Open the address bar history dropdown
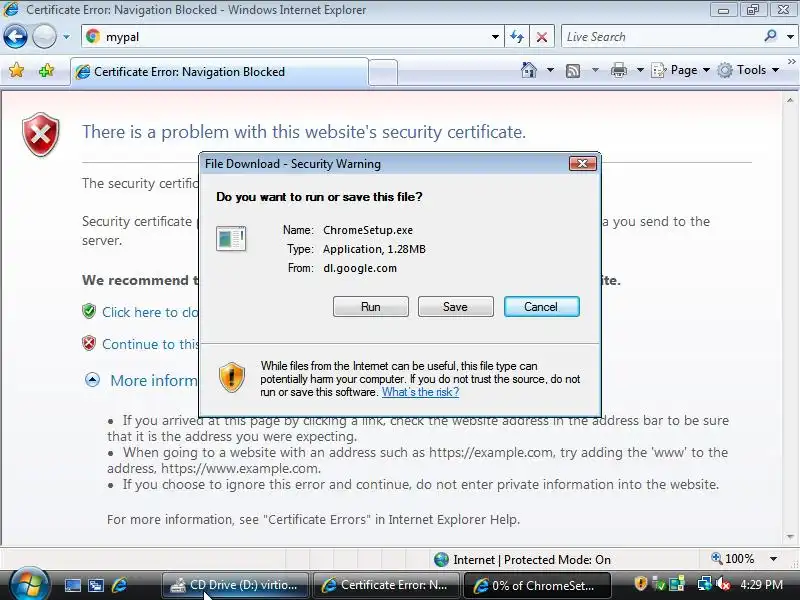The image size is (800, 600). [495, 37]
